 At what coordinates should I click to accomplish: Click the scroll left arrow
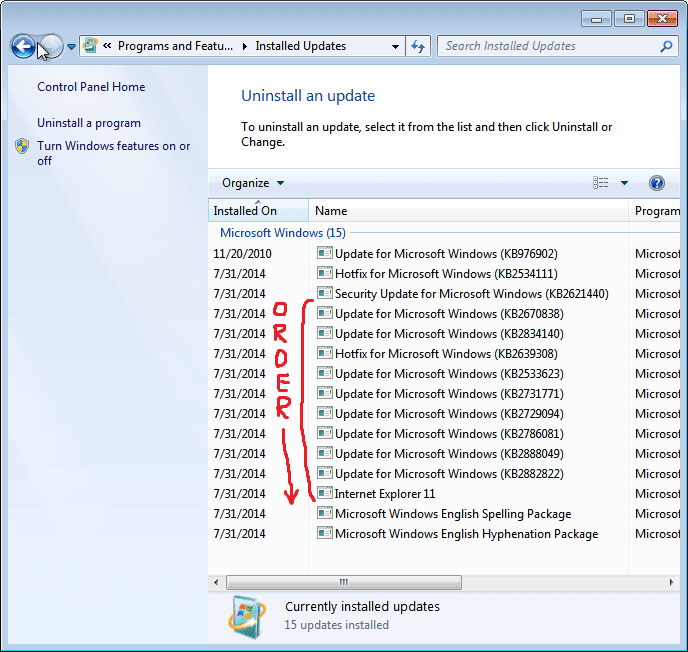click(216, 582)
